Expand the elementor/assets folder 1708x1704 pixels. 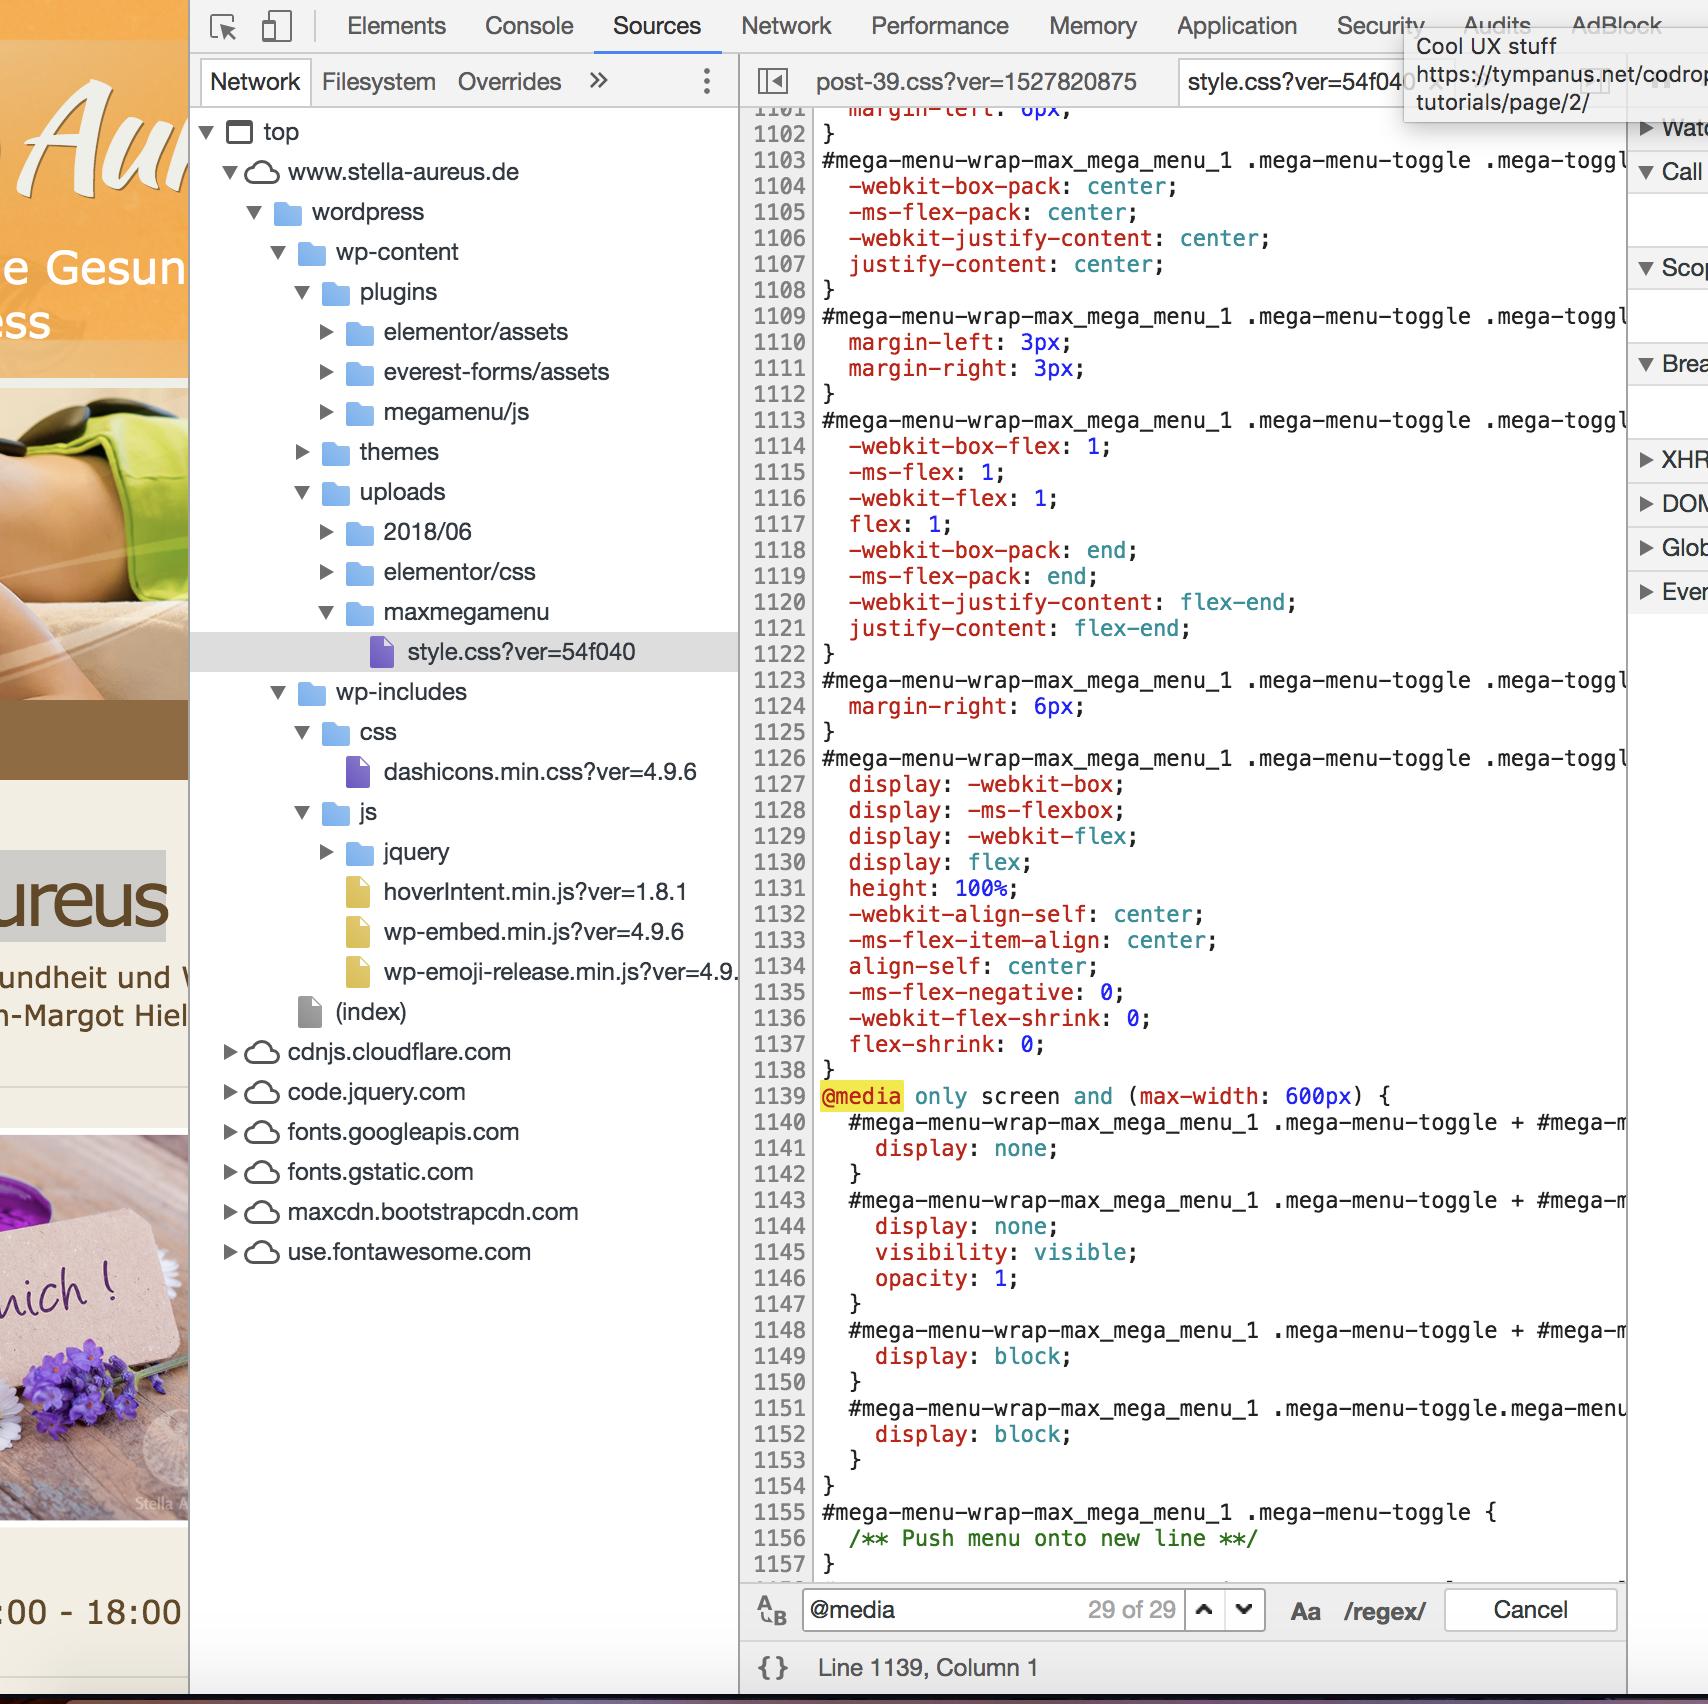[326, 332]
